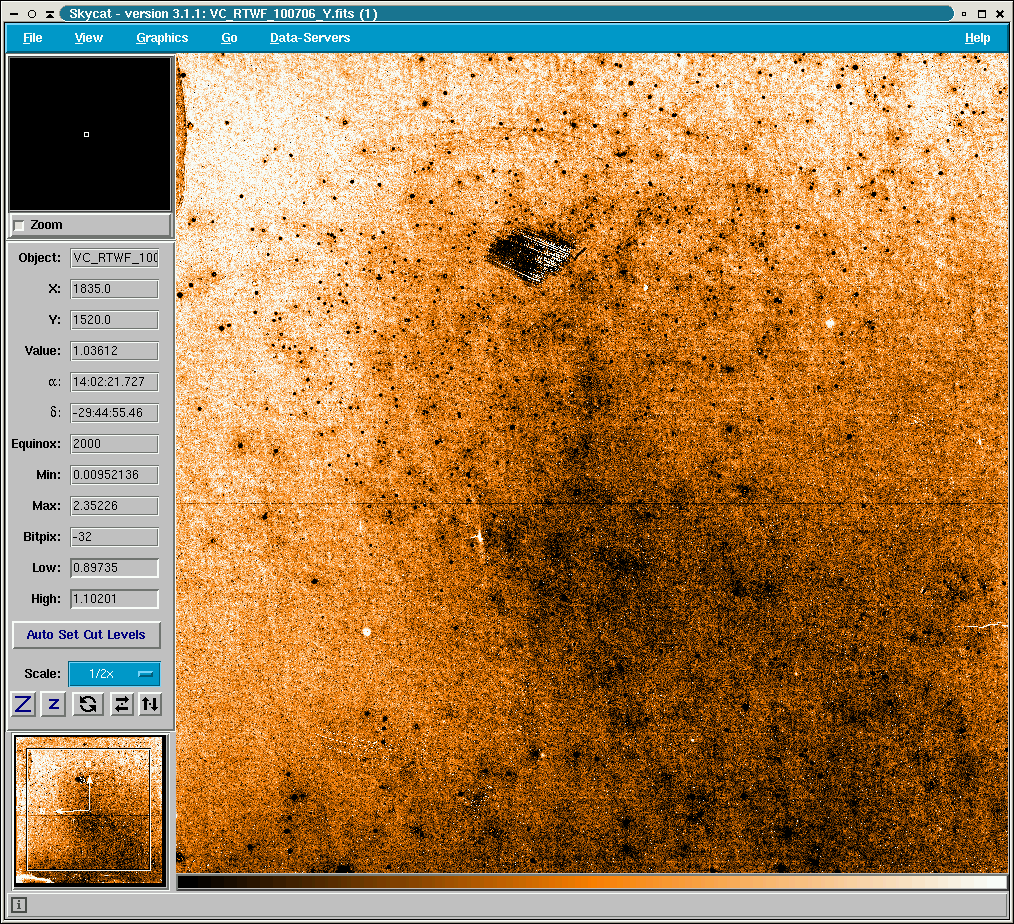The image size is (1014, 924).
Task: Click the large Z zoom-in button
Action: 23,704
